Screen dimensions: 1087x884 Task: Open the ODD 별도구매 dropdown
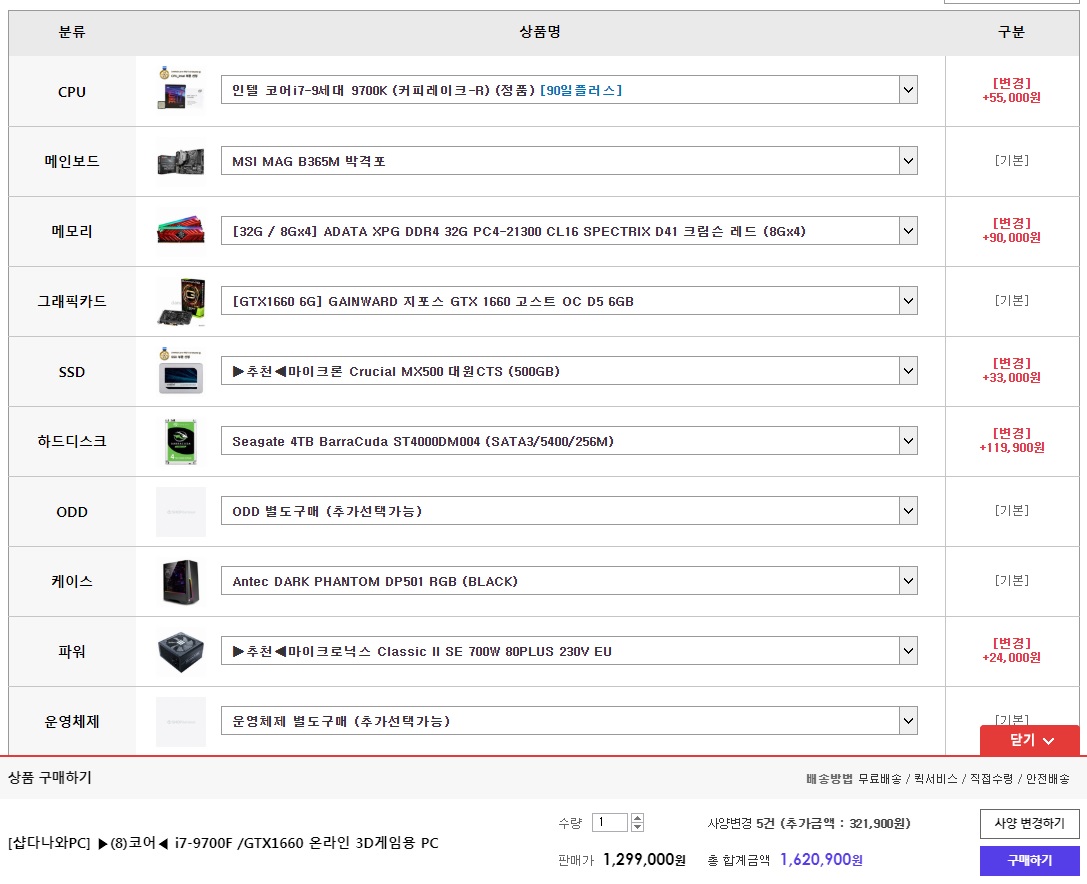point(569,511)
